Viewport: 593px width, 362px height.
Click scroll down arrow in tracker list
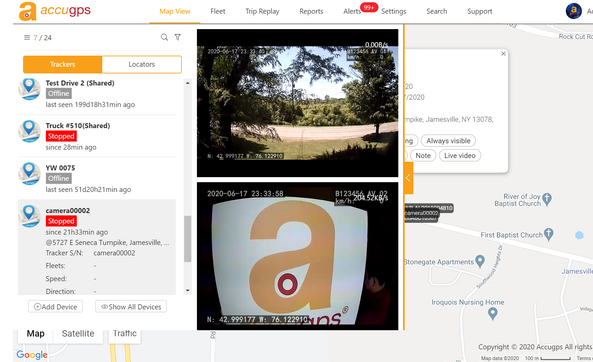tap(188, 291)
